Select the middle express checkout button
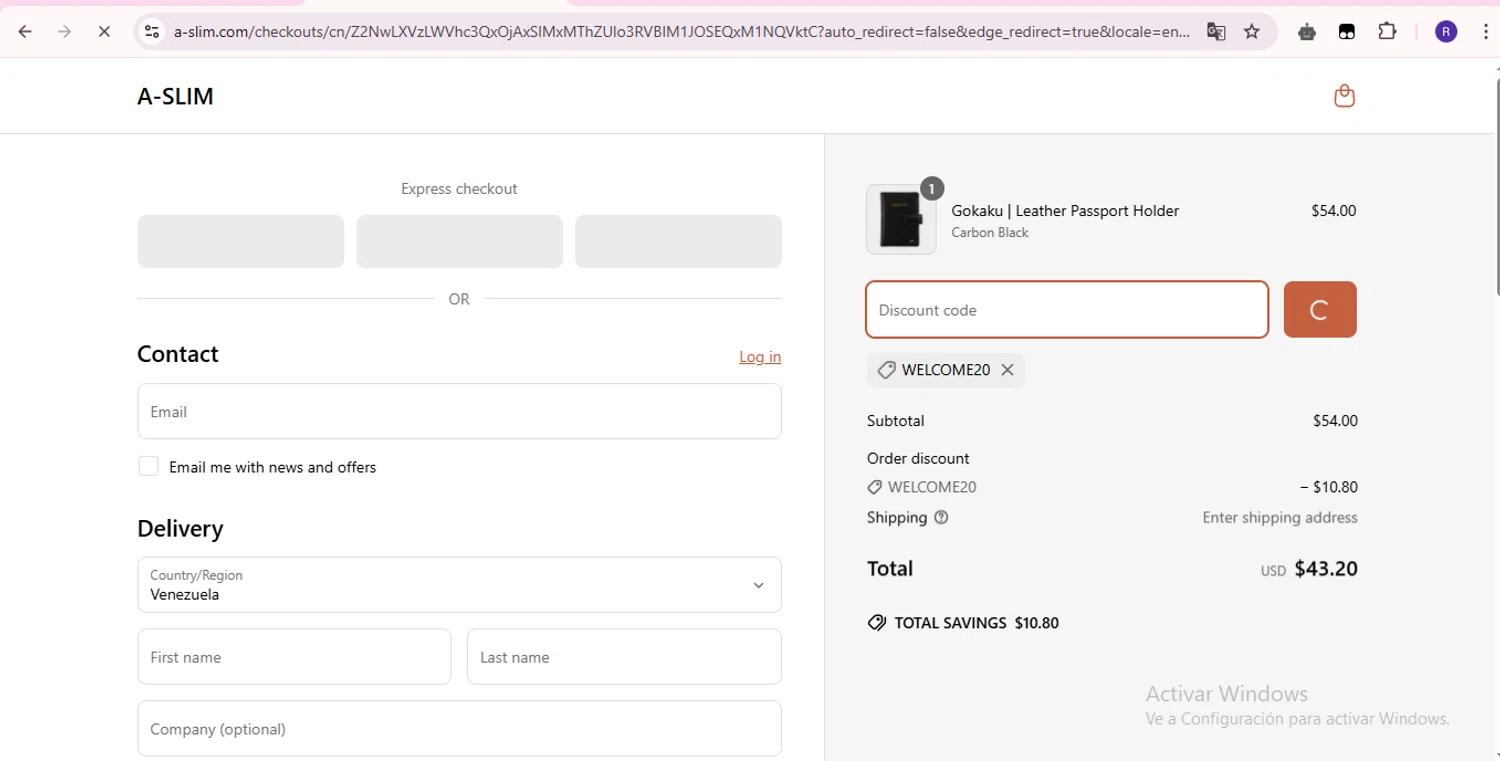Image resolution: width=1500 pixels, height=761 pixels. [459, 241]
